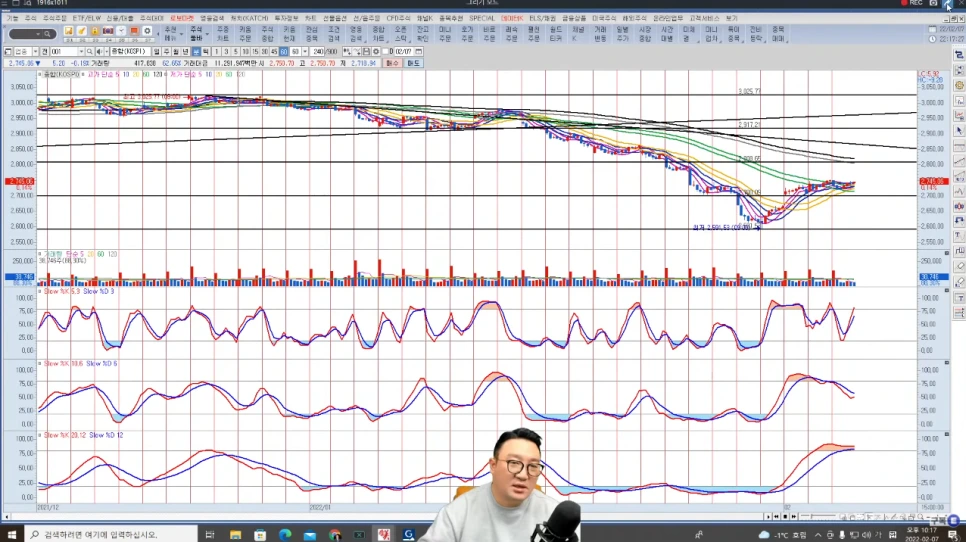Open the 관심종목 toolbar button

pyautogui.click(x=312, y=34)
